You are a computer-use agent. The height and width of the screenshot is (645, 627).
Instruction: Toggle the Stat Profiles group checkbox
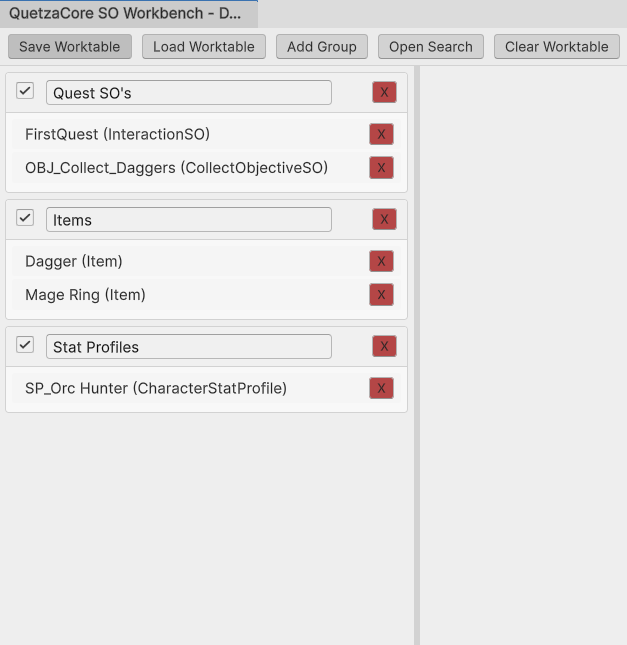[x=25, y=345]
